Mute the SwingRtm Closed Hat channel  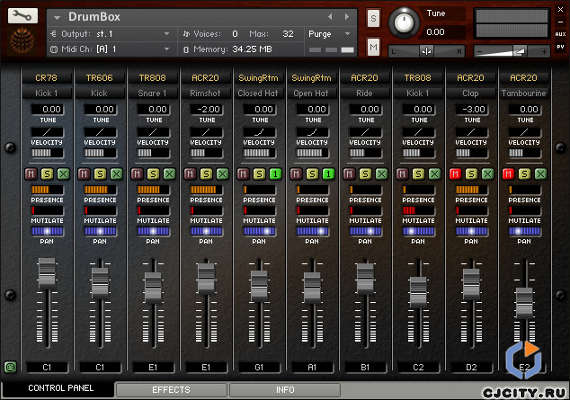[x=243, y=174]
